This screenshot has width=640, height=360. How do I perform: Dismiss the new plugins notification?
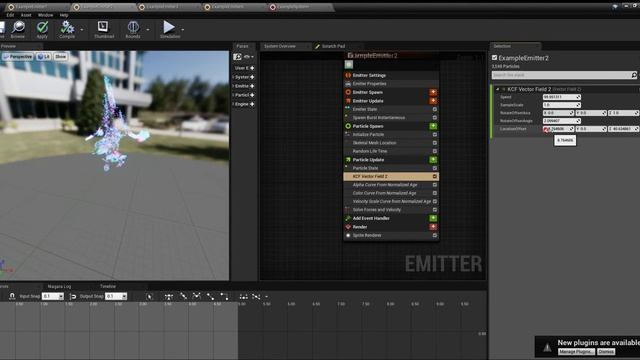[x=606, y=352]
